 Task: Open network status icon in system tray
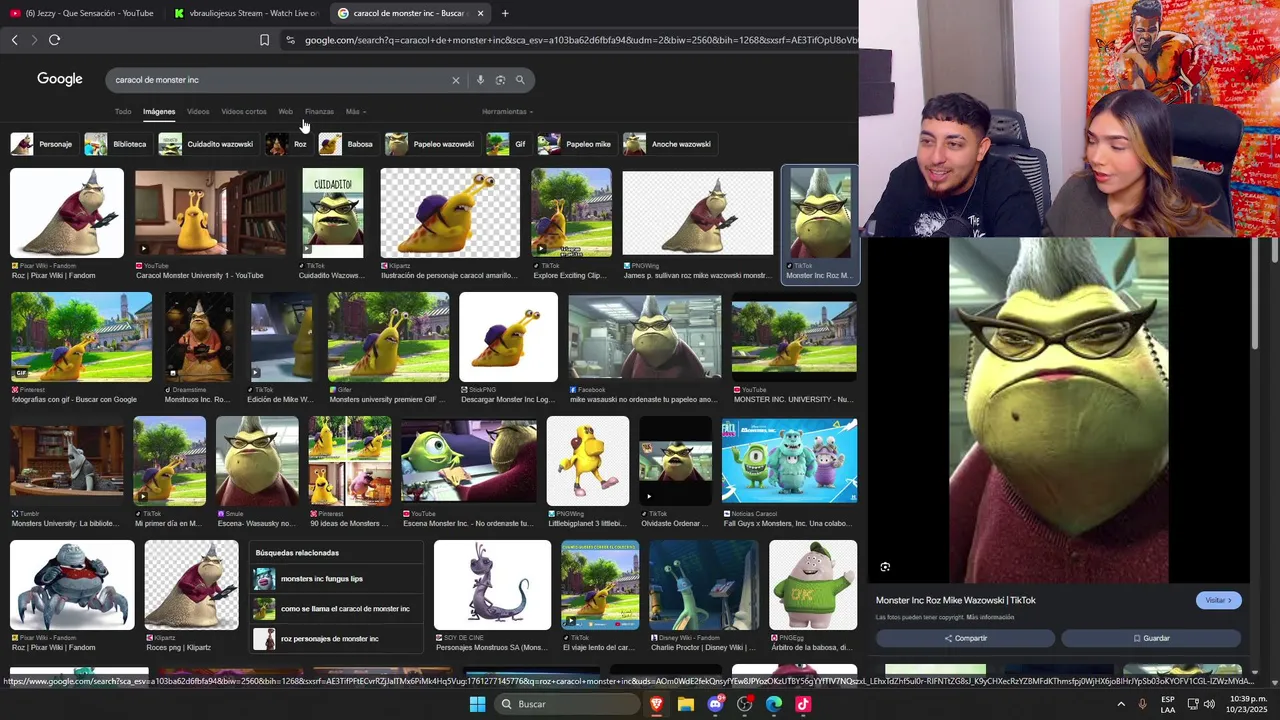click(x=1193, y=704)
